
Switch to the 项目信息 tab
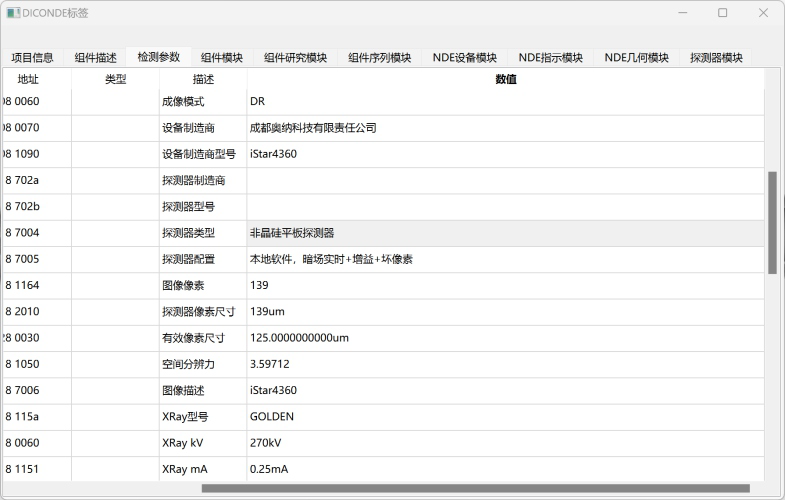point(32,58)
